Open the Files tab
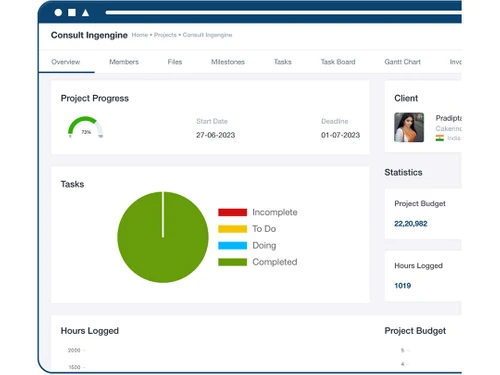 (175, 62)
